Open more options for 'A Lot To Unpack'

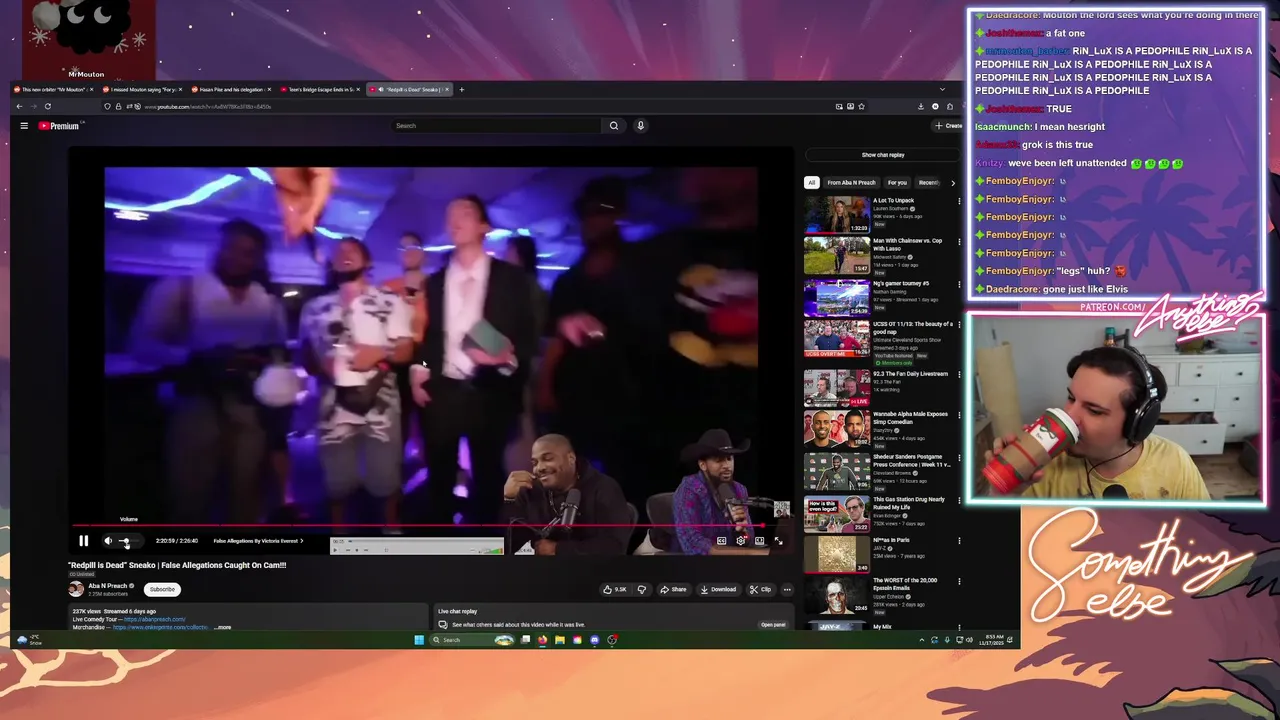pyautogui.click(x=959, y=201)
